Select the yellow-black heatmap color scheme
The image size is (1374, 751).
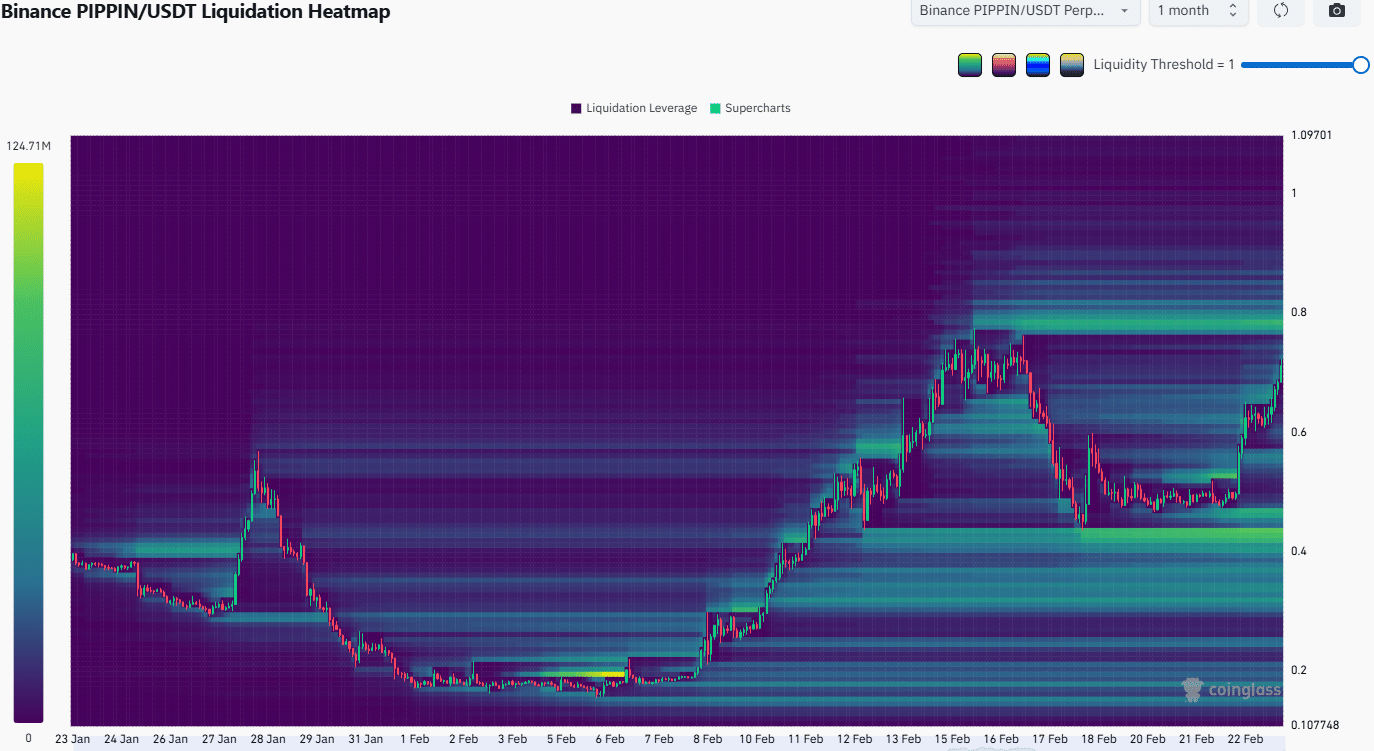(1071, 64)
